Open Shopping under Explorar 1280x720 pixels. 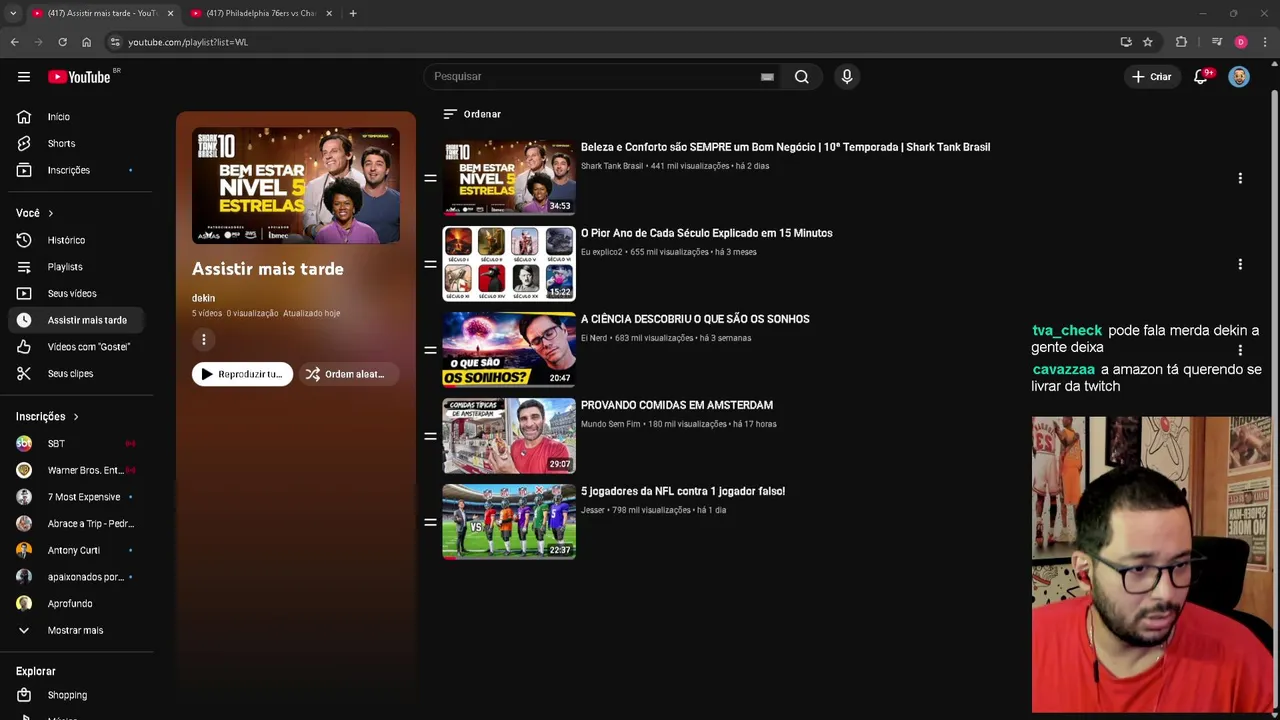click(x=77, y=695)
